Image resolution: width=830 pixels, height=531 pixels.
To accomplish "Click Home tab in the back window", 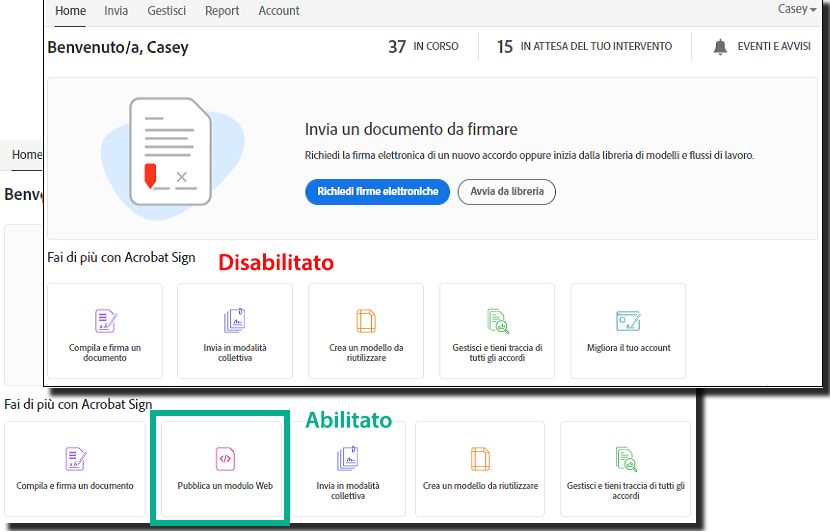I will (x=26, y=155).
